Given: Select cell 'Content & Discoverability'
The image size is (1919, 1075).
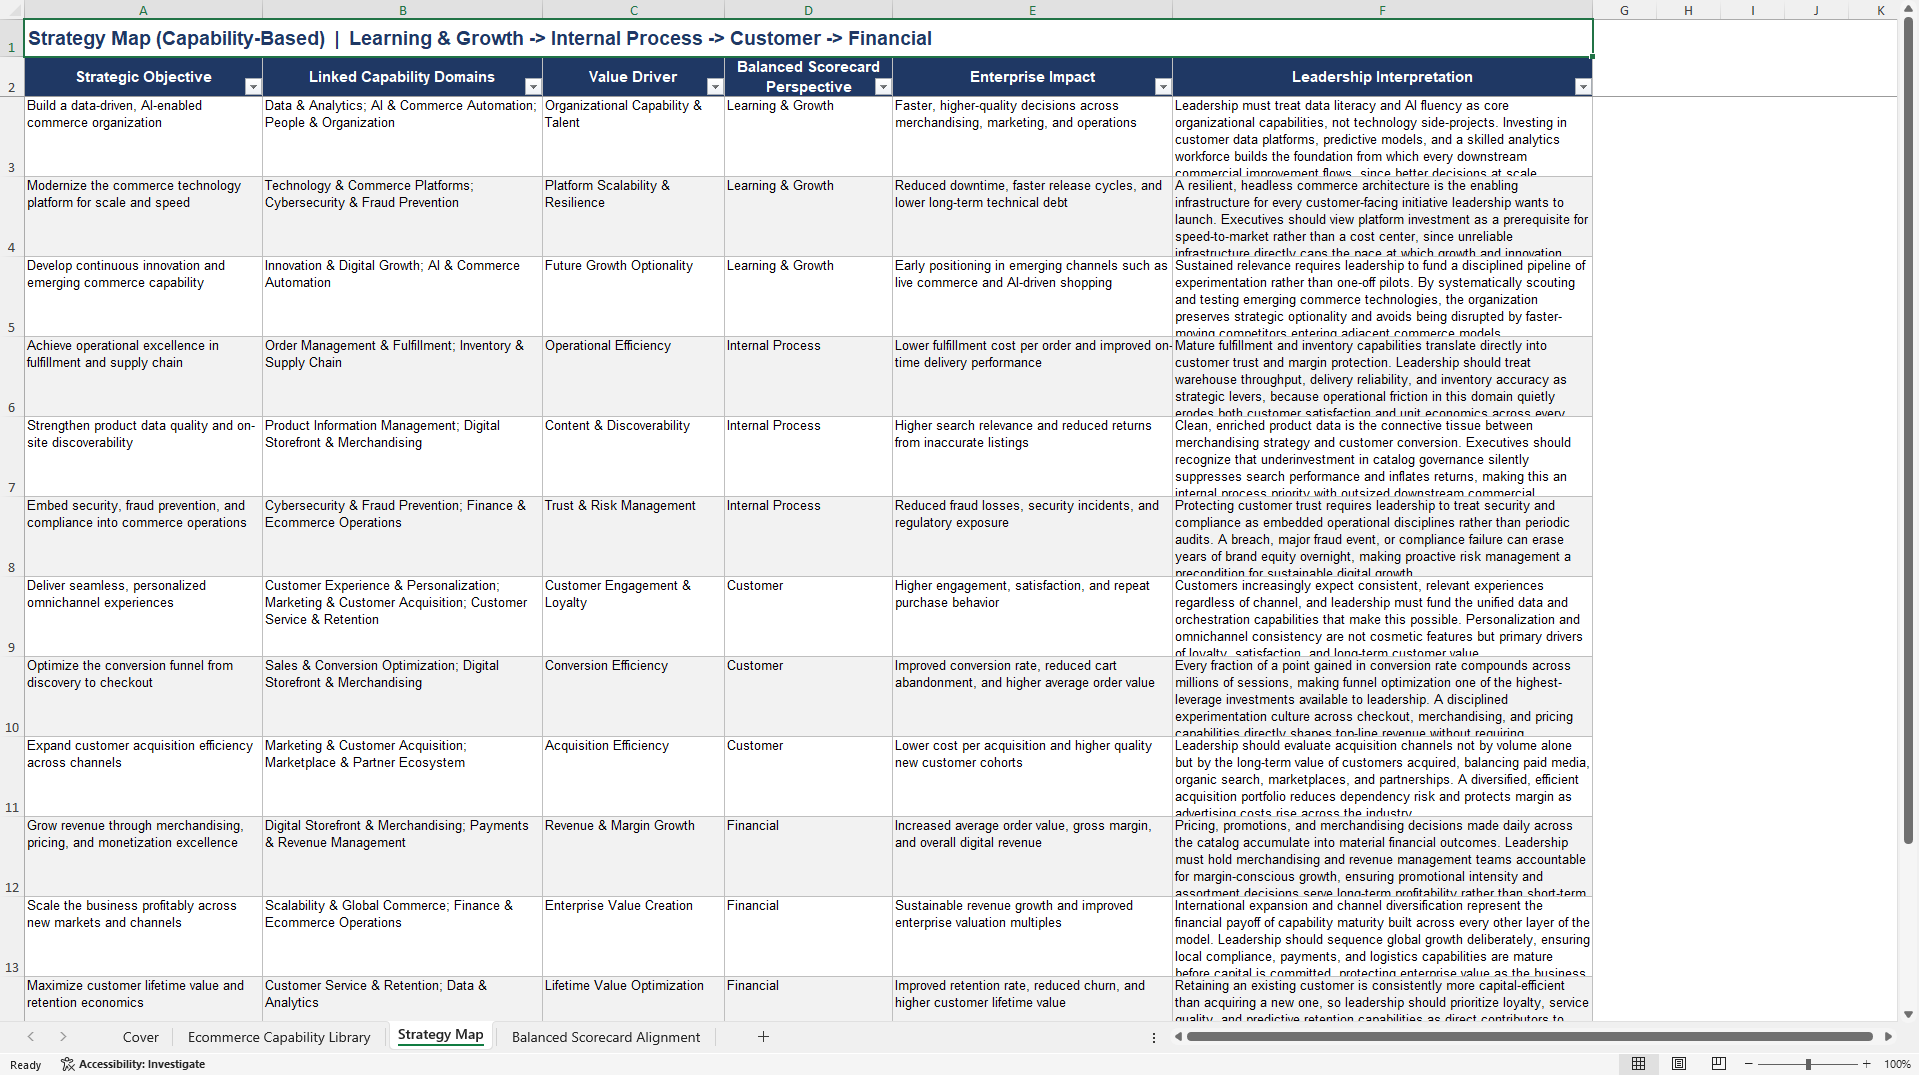Looking at the screenshot, I should (x=634, y=457).
